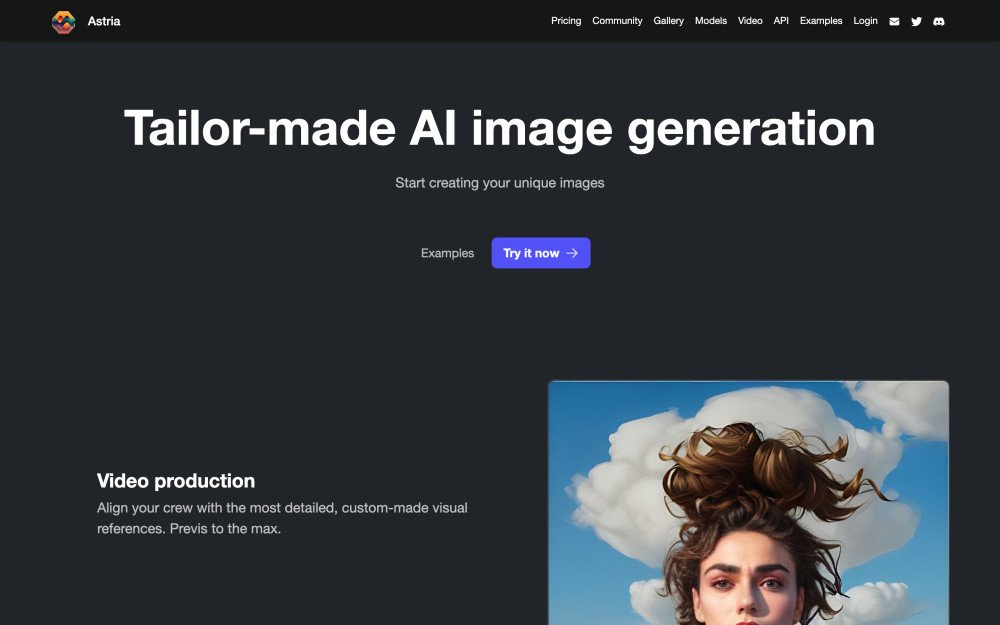Click the Tailor-made AI image generation headline

[x=499, y=129]
